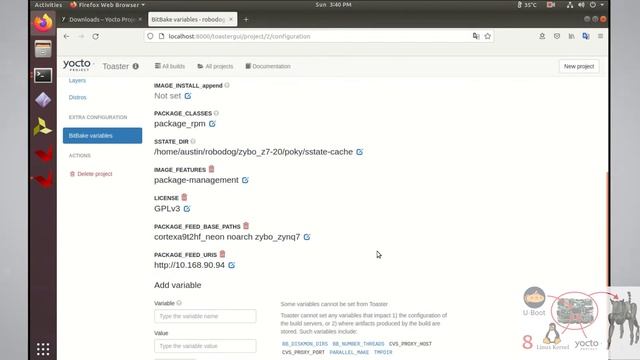Show applications grid in dock
Viewport: 640px width, 360px height.
point(43,349)
